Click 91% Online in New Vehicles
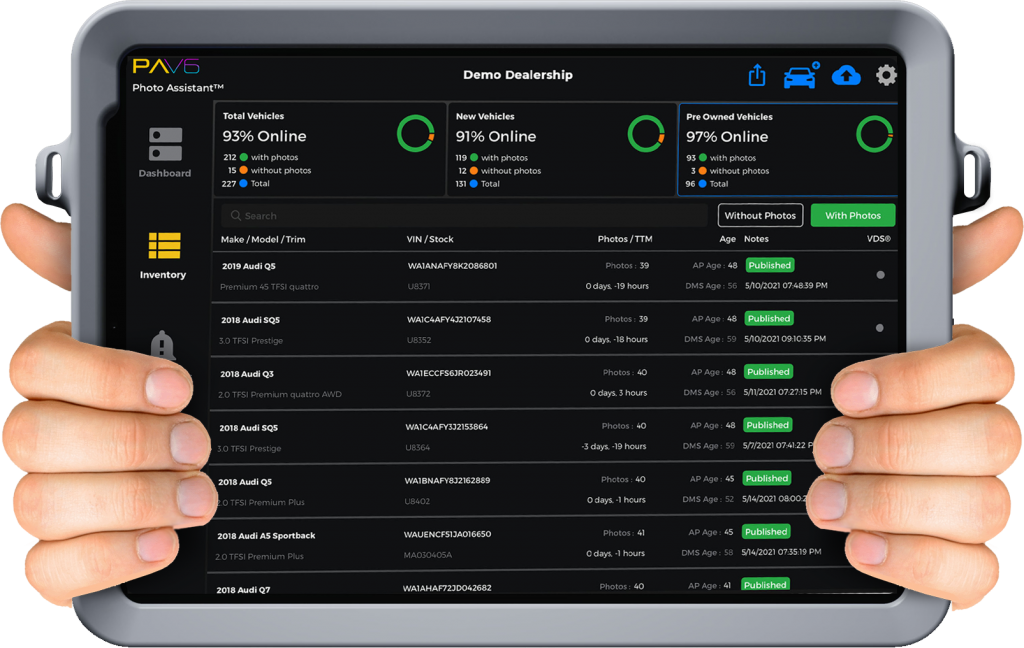 point(496,137)
